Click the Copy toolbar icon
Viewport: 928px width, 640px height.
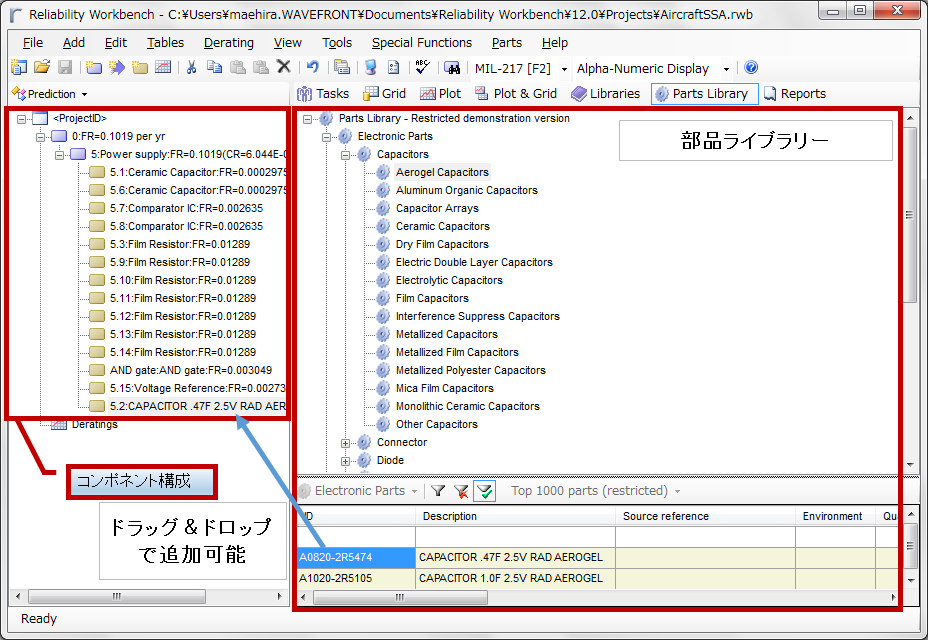214,67
